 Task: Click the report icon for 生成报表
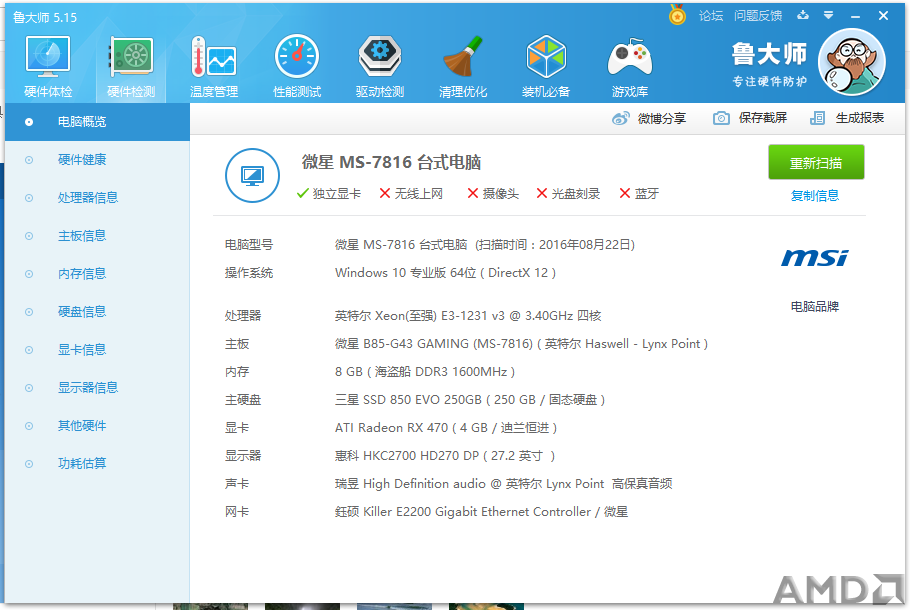pyautogui.click(x=817, y=118)
